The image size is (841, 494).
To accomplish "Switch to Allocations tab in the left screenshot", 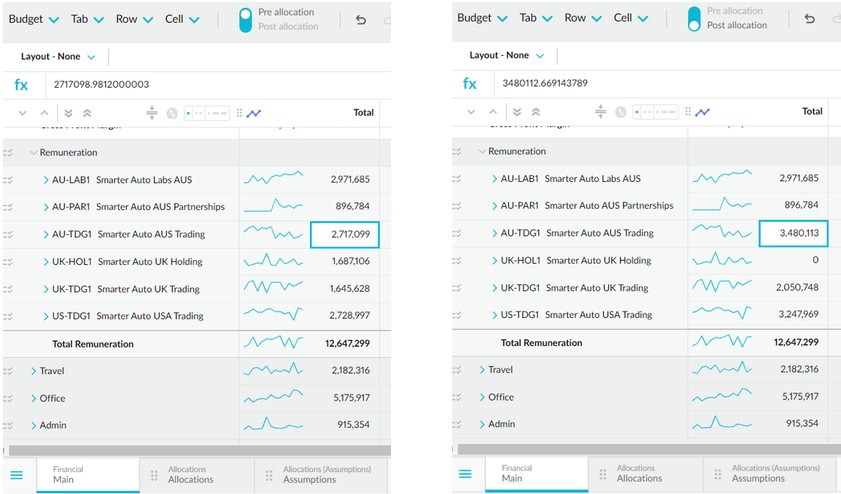I will tap(190, 474).
